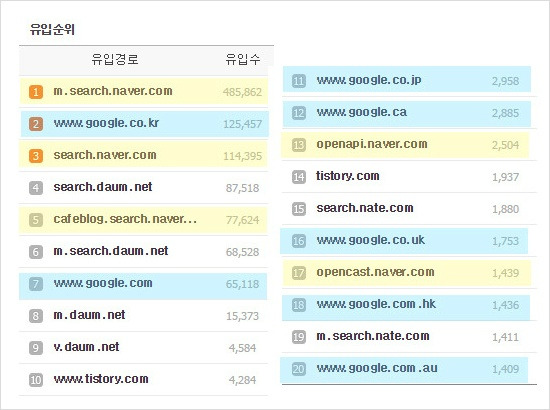Click the 유입경로 column header
Image resolution: width=550 pixels, height=410 pixels.
coord(115,59)
